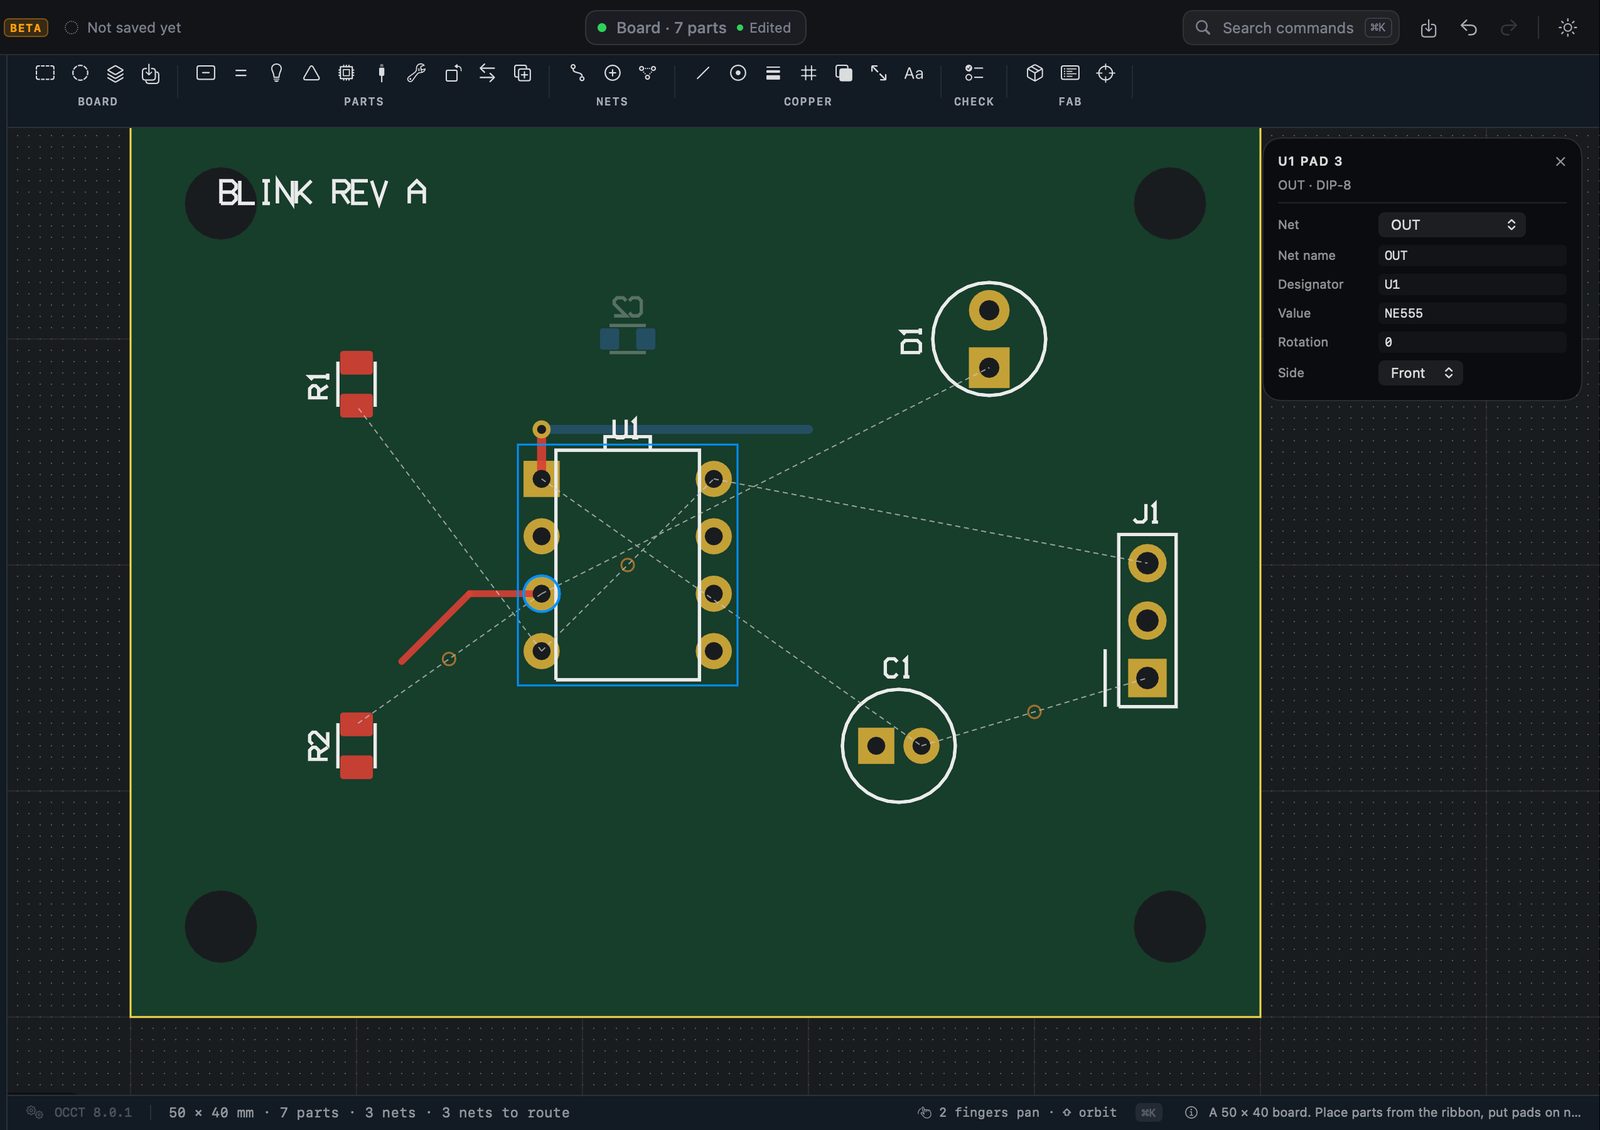Click the export download icon in header

[1428, 28]
